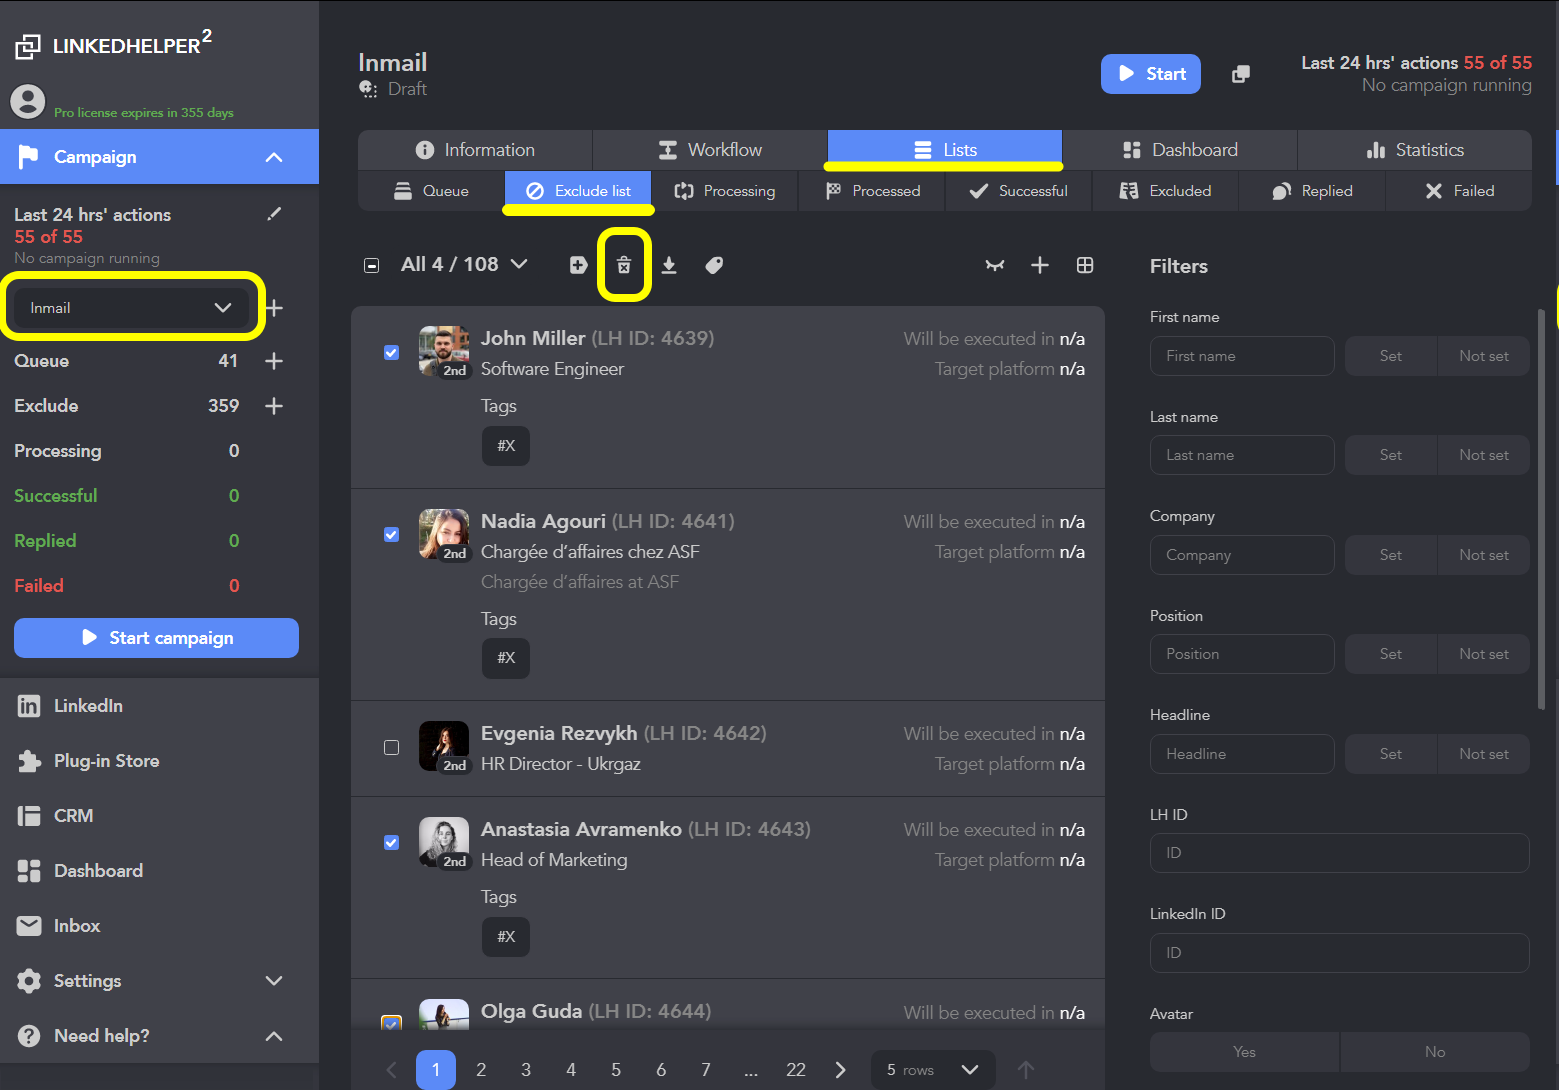
Task: Go to next page arrow in pagination
Action: pos(840,1070)
